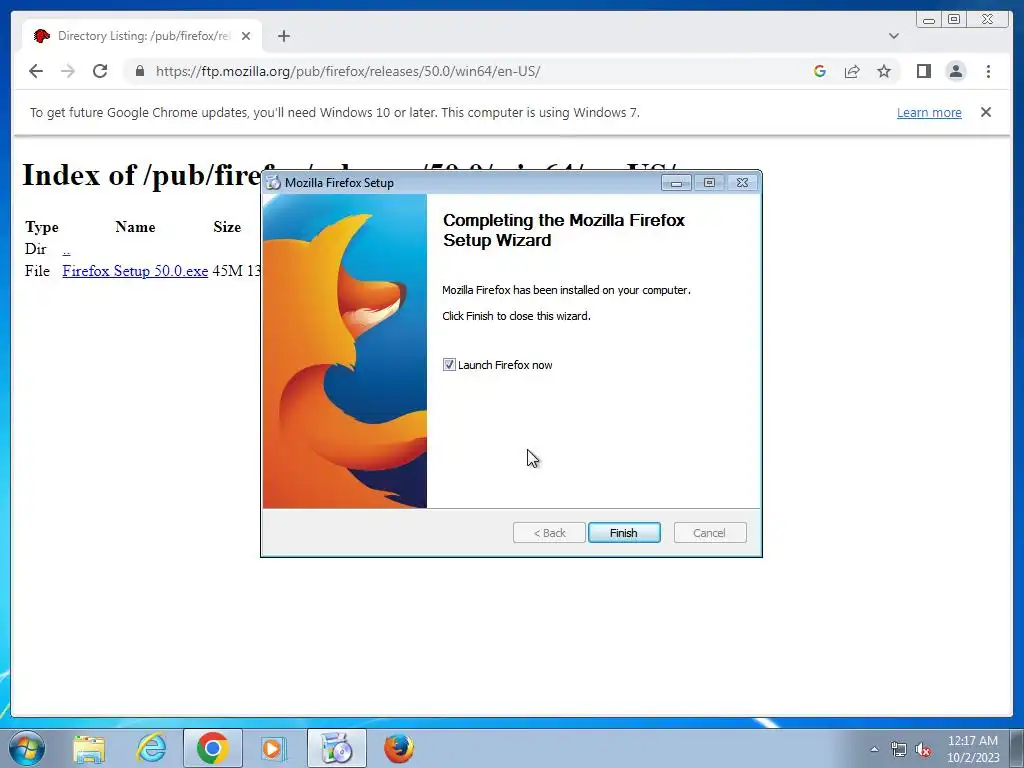Screen dimensions: 1024x768
Task: Launch Firefox from the taskbar icon
Action: 398,748
